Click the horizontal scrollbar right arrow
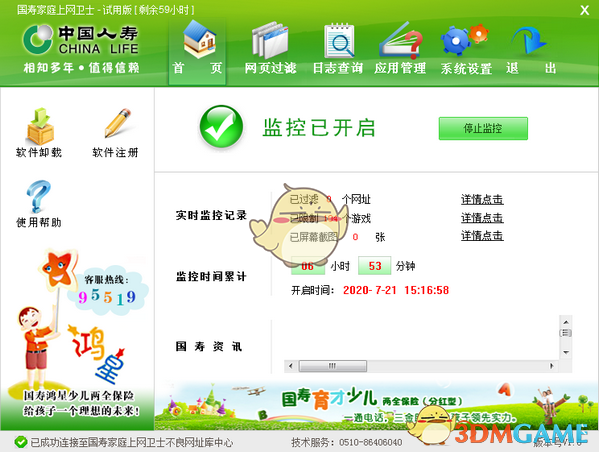 click(x=551, y=366)
